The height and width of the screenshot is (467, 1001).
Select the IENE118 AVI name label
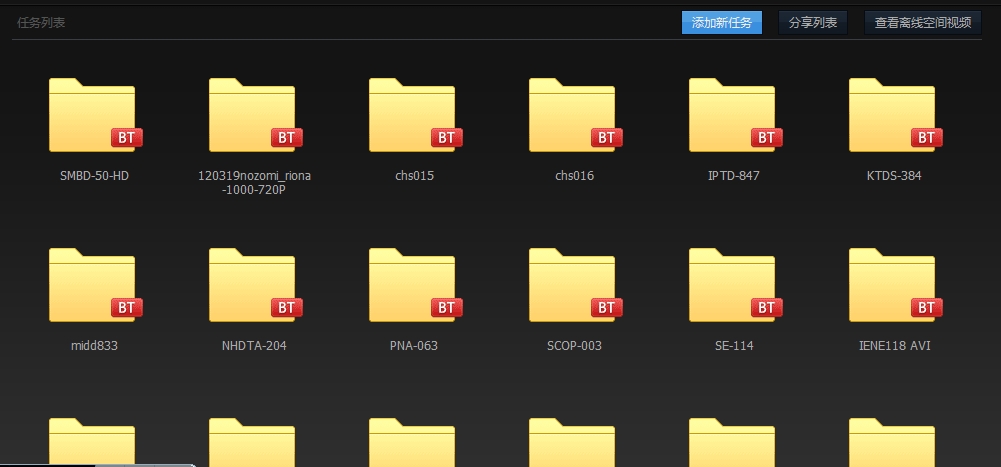[x=894, y=346]
